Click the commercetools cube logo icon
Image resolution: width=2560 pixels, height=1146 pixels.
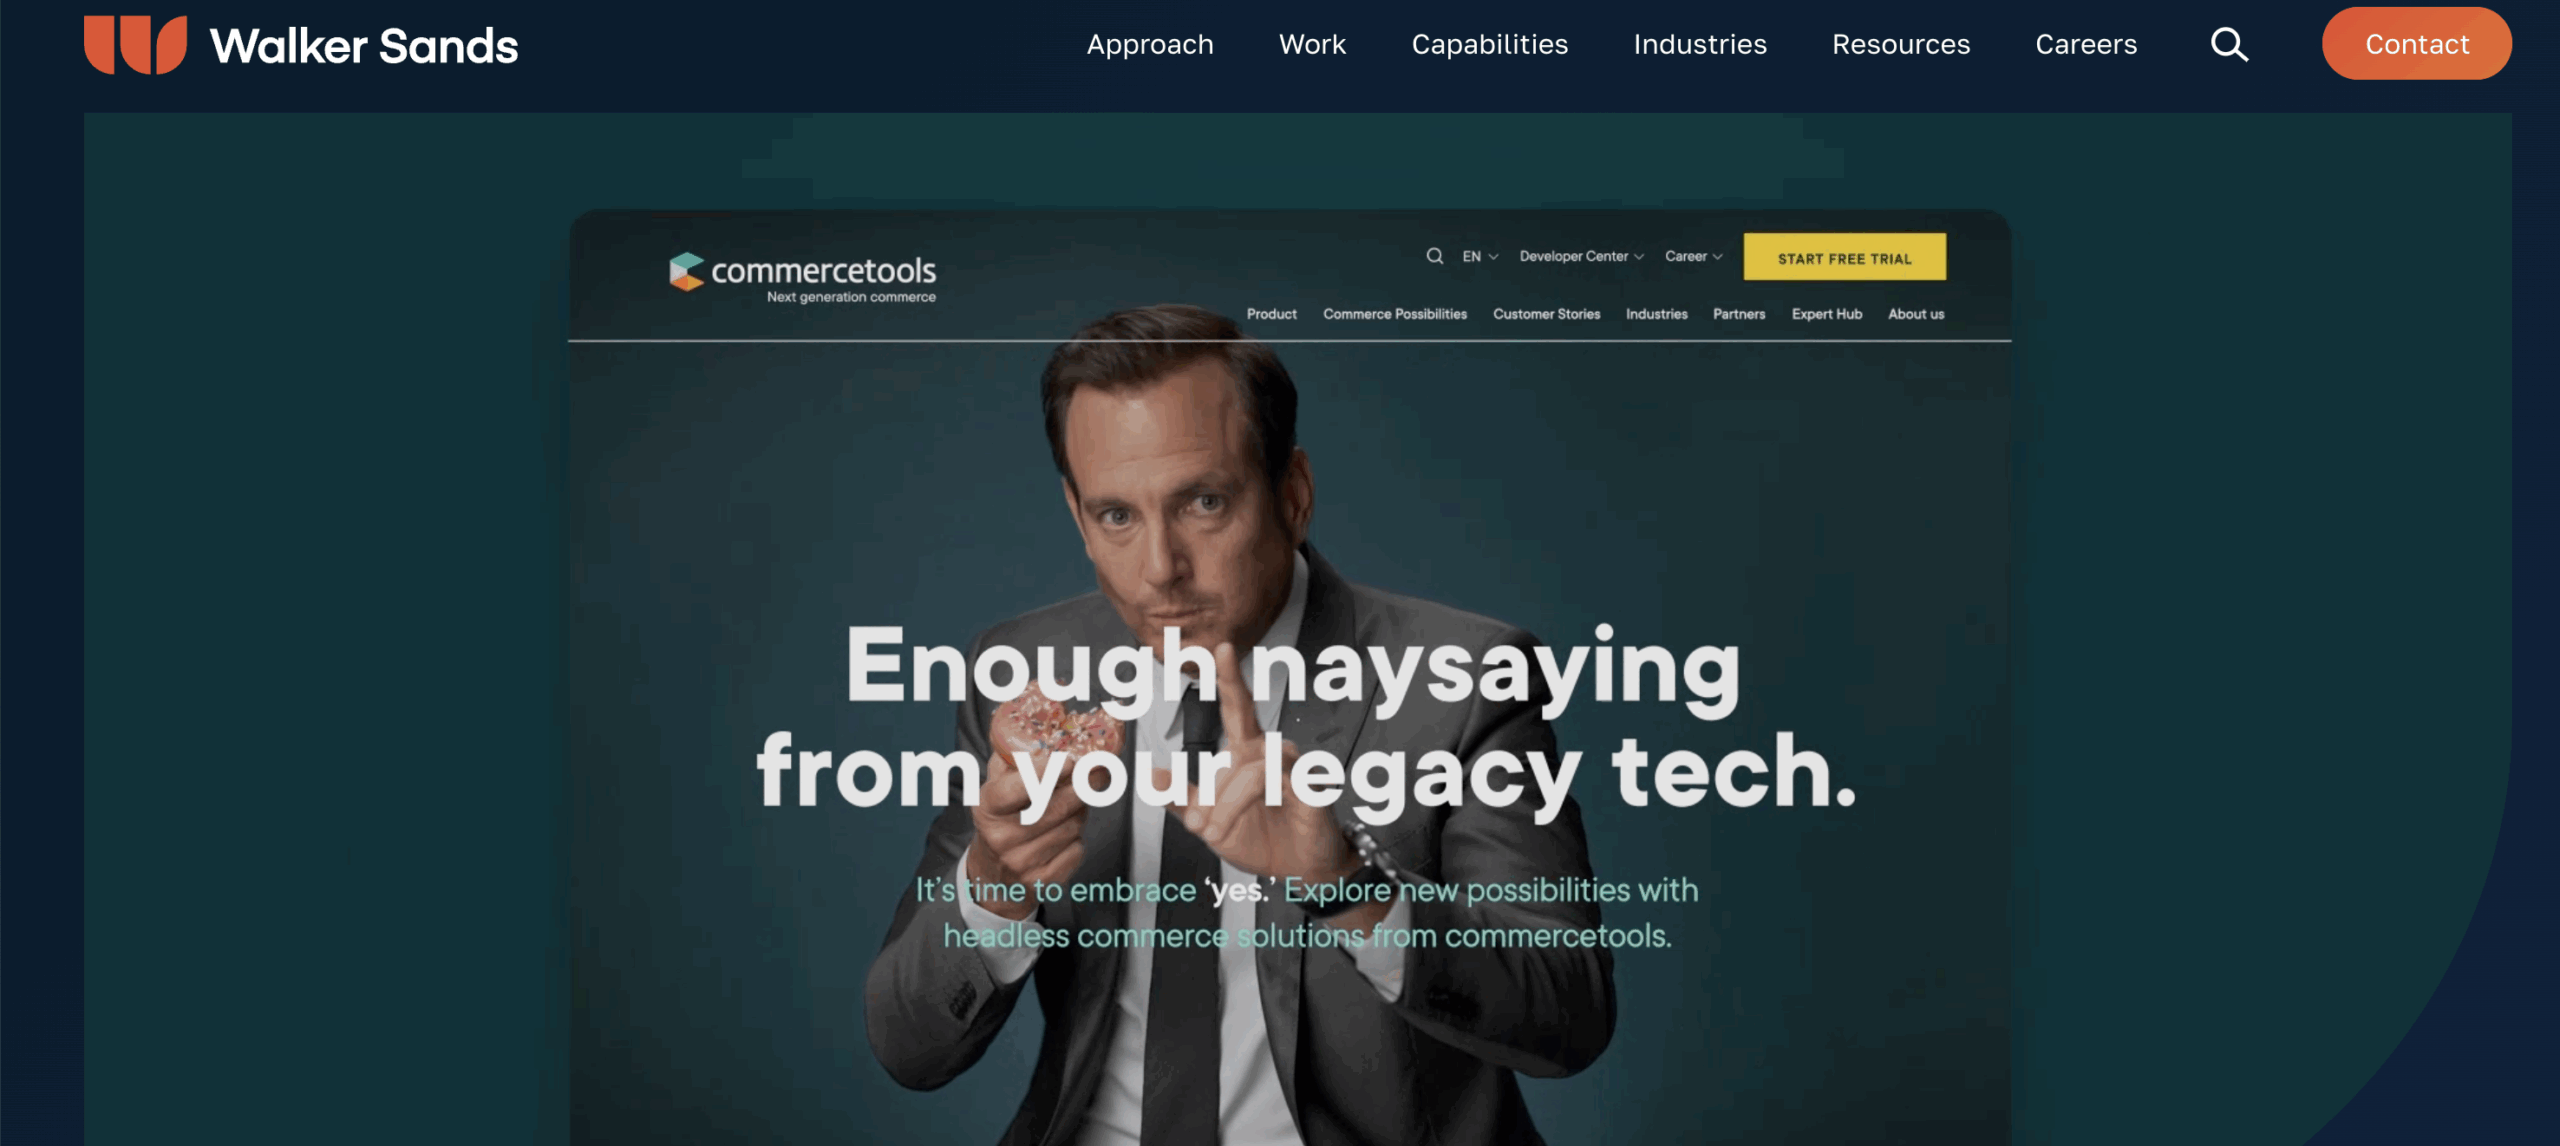pyautogui.click(x=687, y=272)
